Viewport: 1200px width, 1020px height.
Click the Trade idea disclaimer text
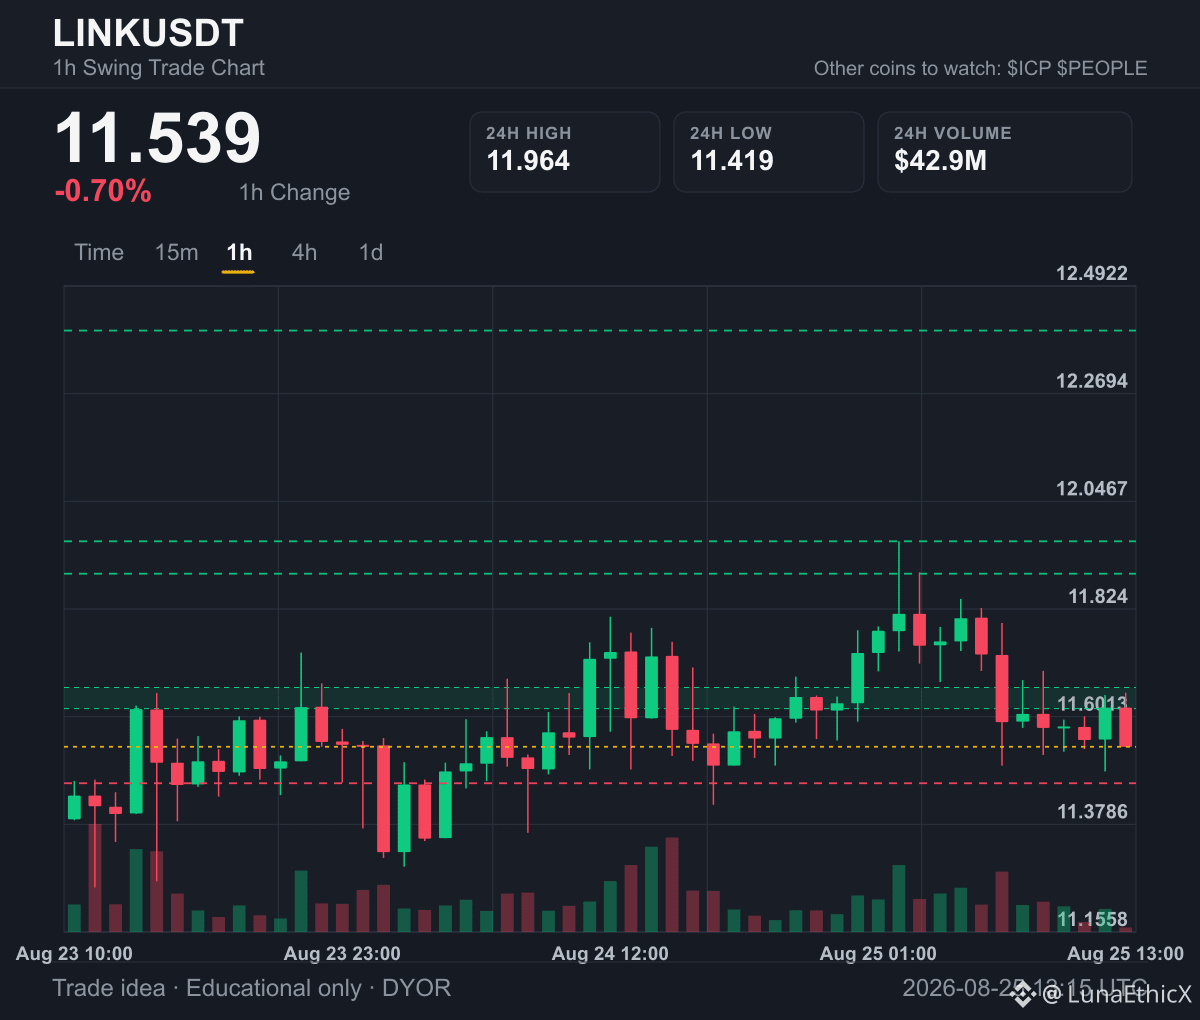[252, 988]
